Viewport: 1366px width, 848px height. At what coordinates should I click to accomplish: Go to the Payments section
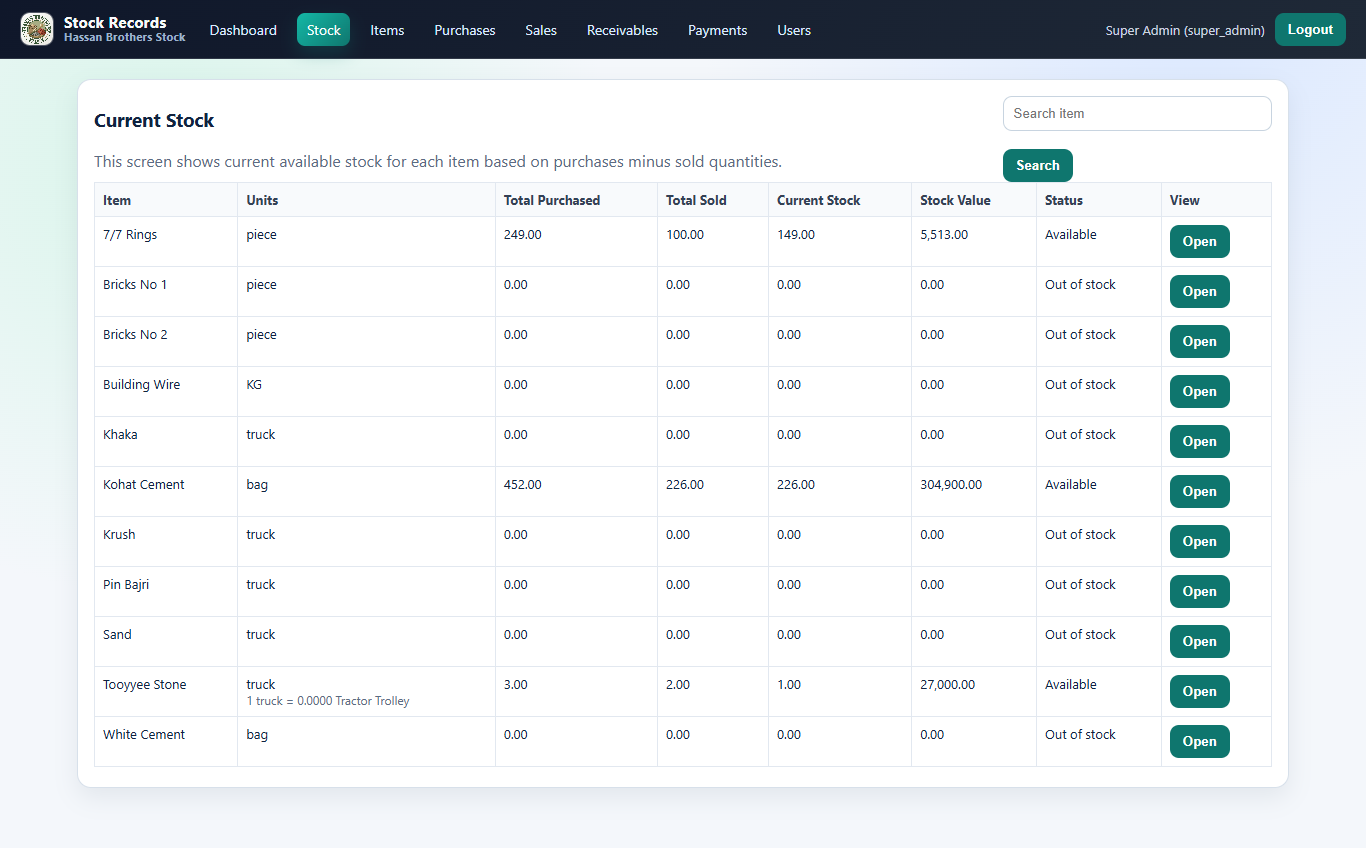[717, 30]
